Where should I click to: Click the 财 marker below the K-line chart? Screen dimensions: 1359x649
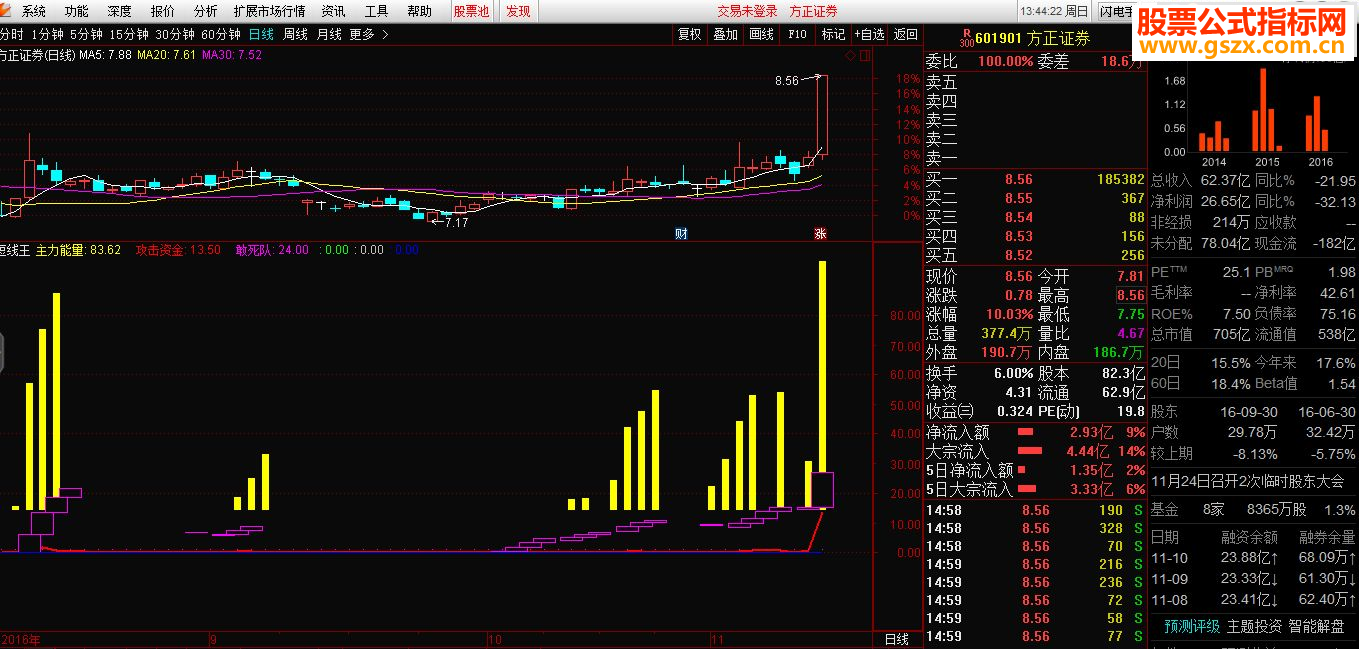pyautogui.click(x=681, y=234)
